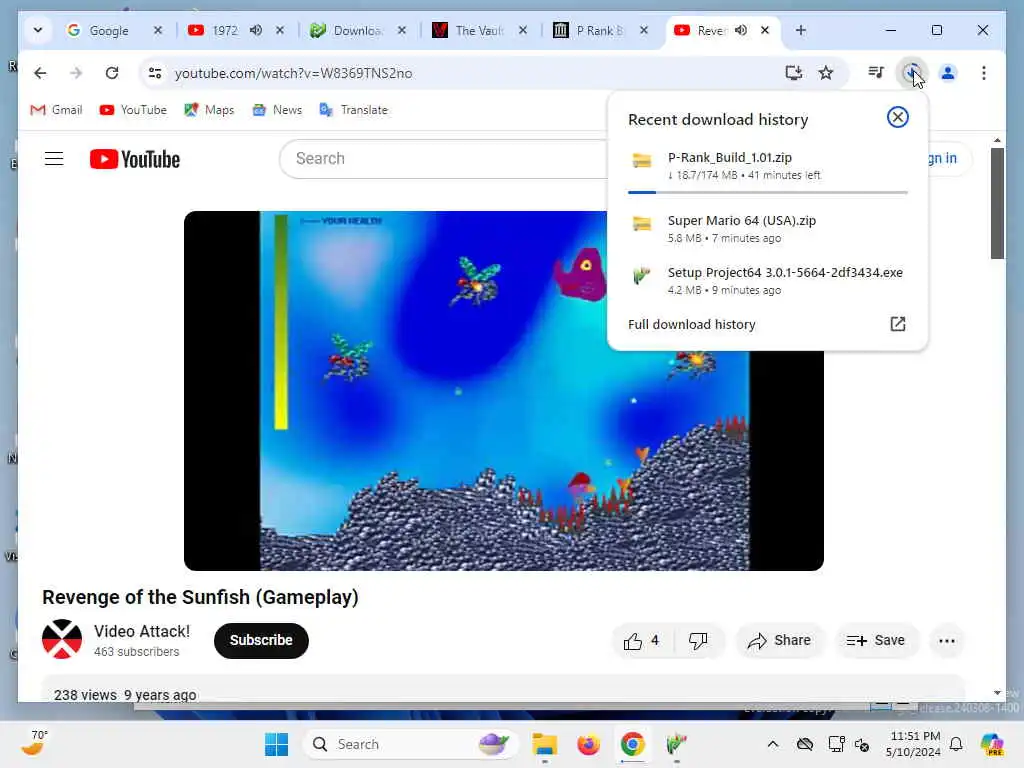Click P-Rank_Build download progress bar
Image resolution: width=1024 pixels, height=768 pixels.
coord(767,193)
